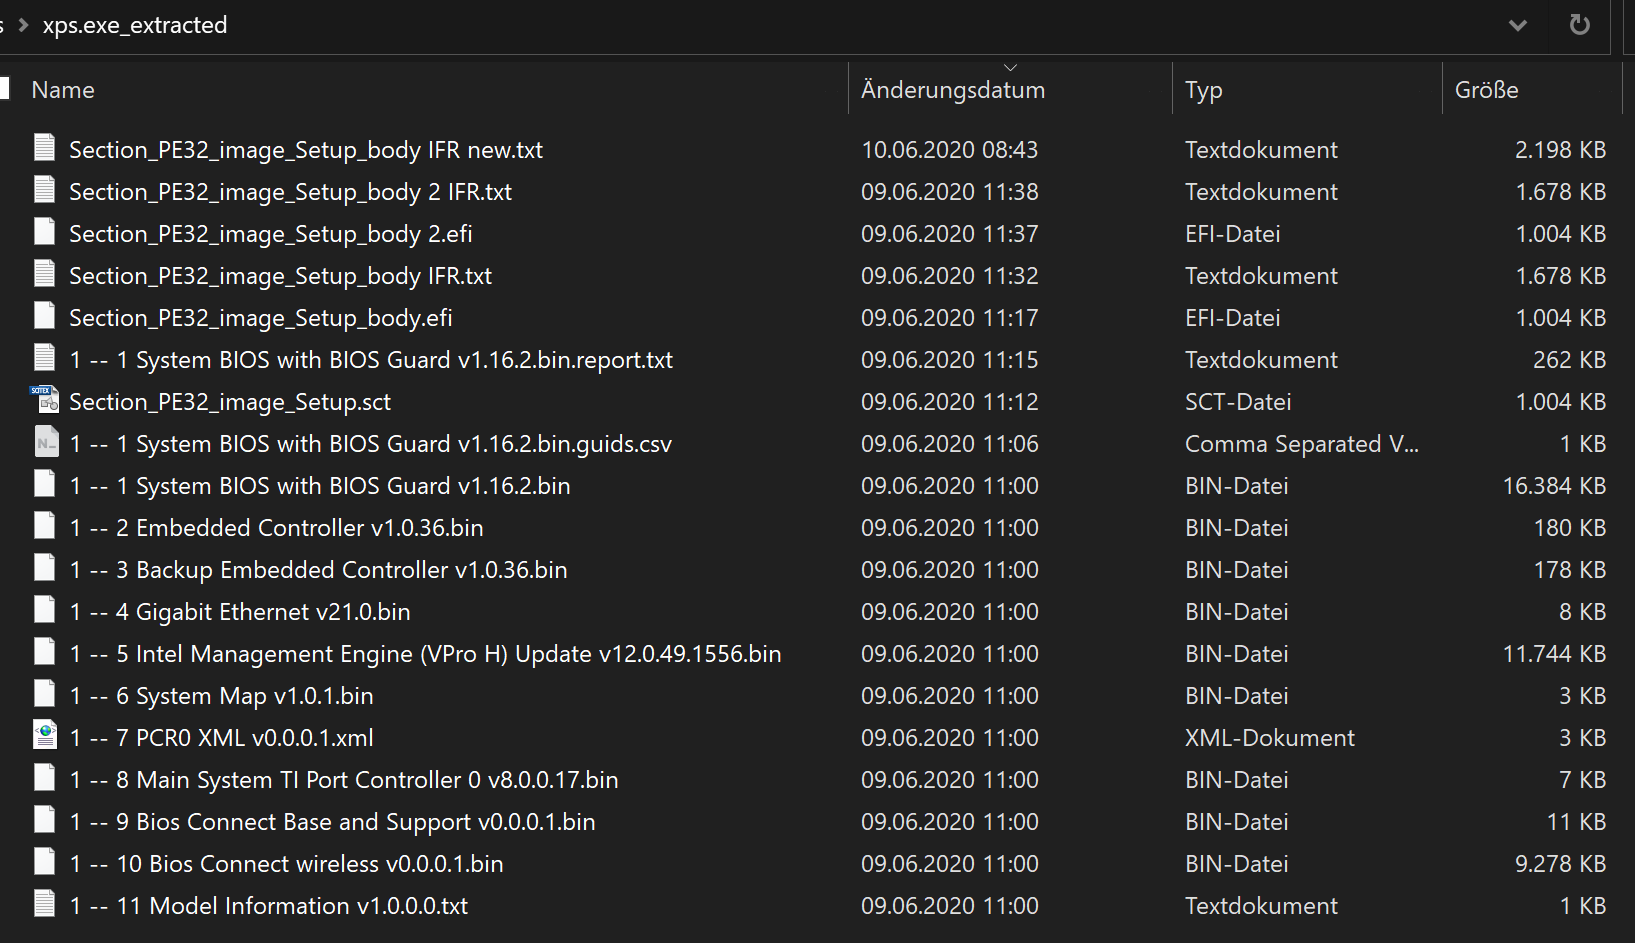The height and width of the screenshot is (943, 1635).
Task: Select 7 PCR0 XML v0.0.0.1.xml
Action: tap(221, 738)
